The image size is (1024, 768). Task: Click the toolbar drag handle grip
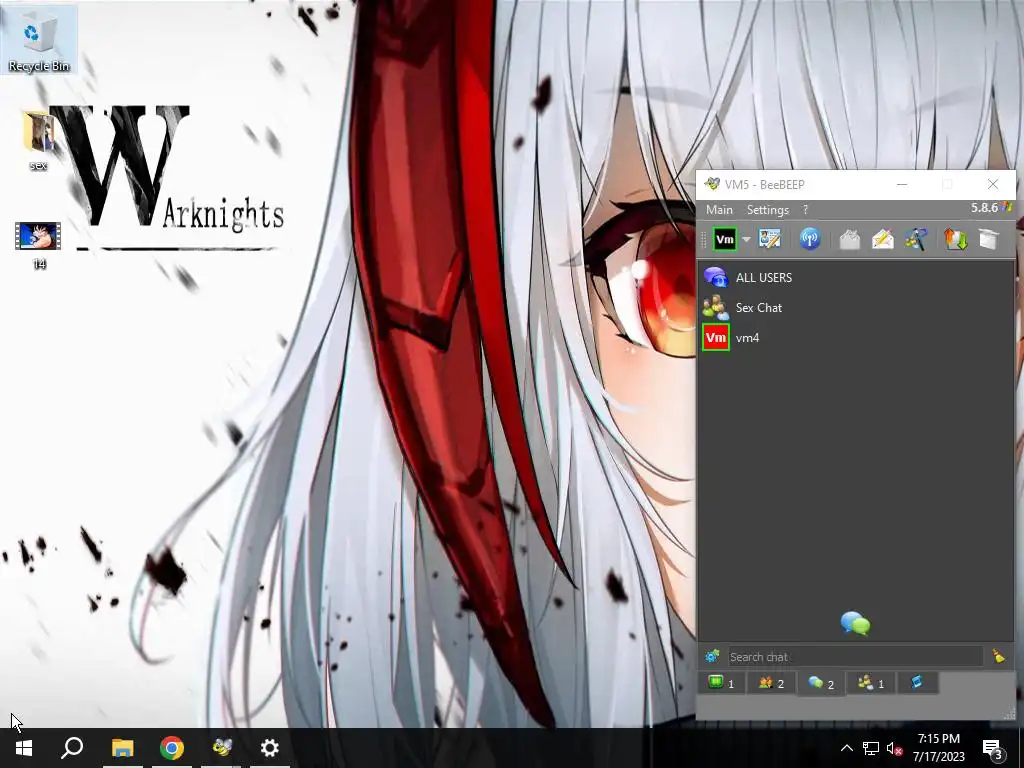(704, 240)
